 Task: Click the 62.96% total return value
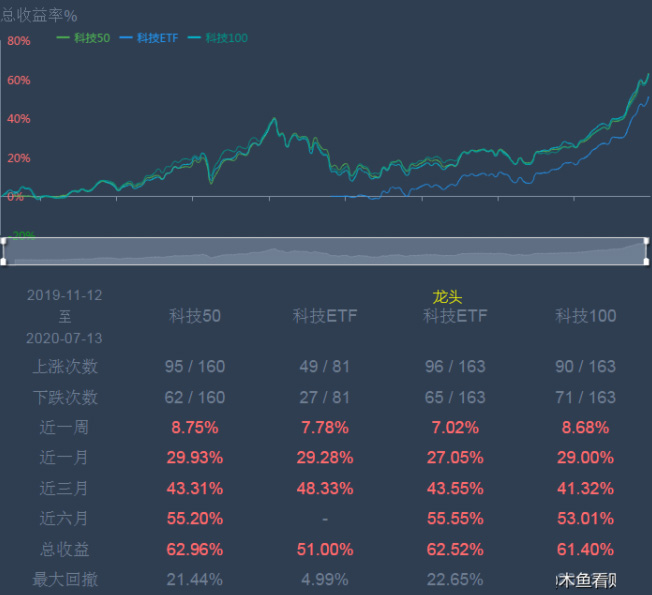(x=194, y=549)
